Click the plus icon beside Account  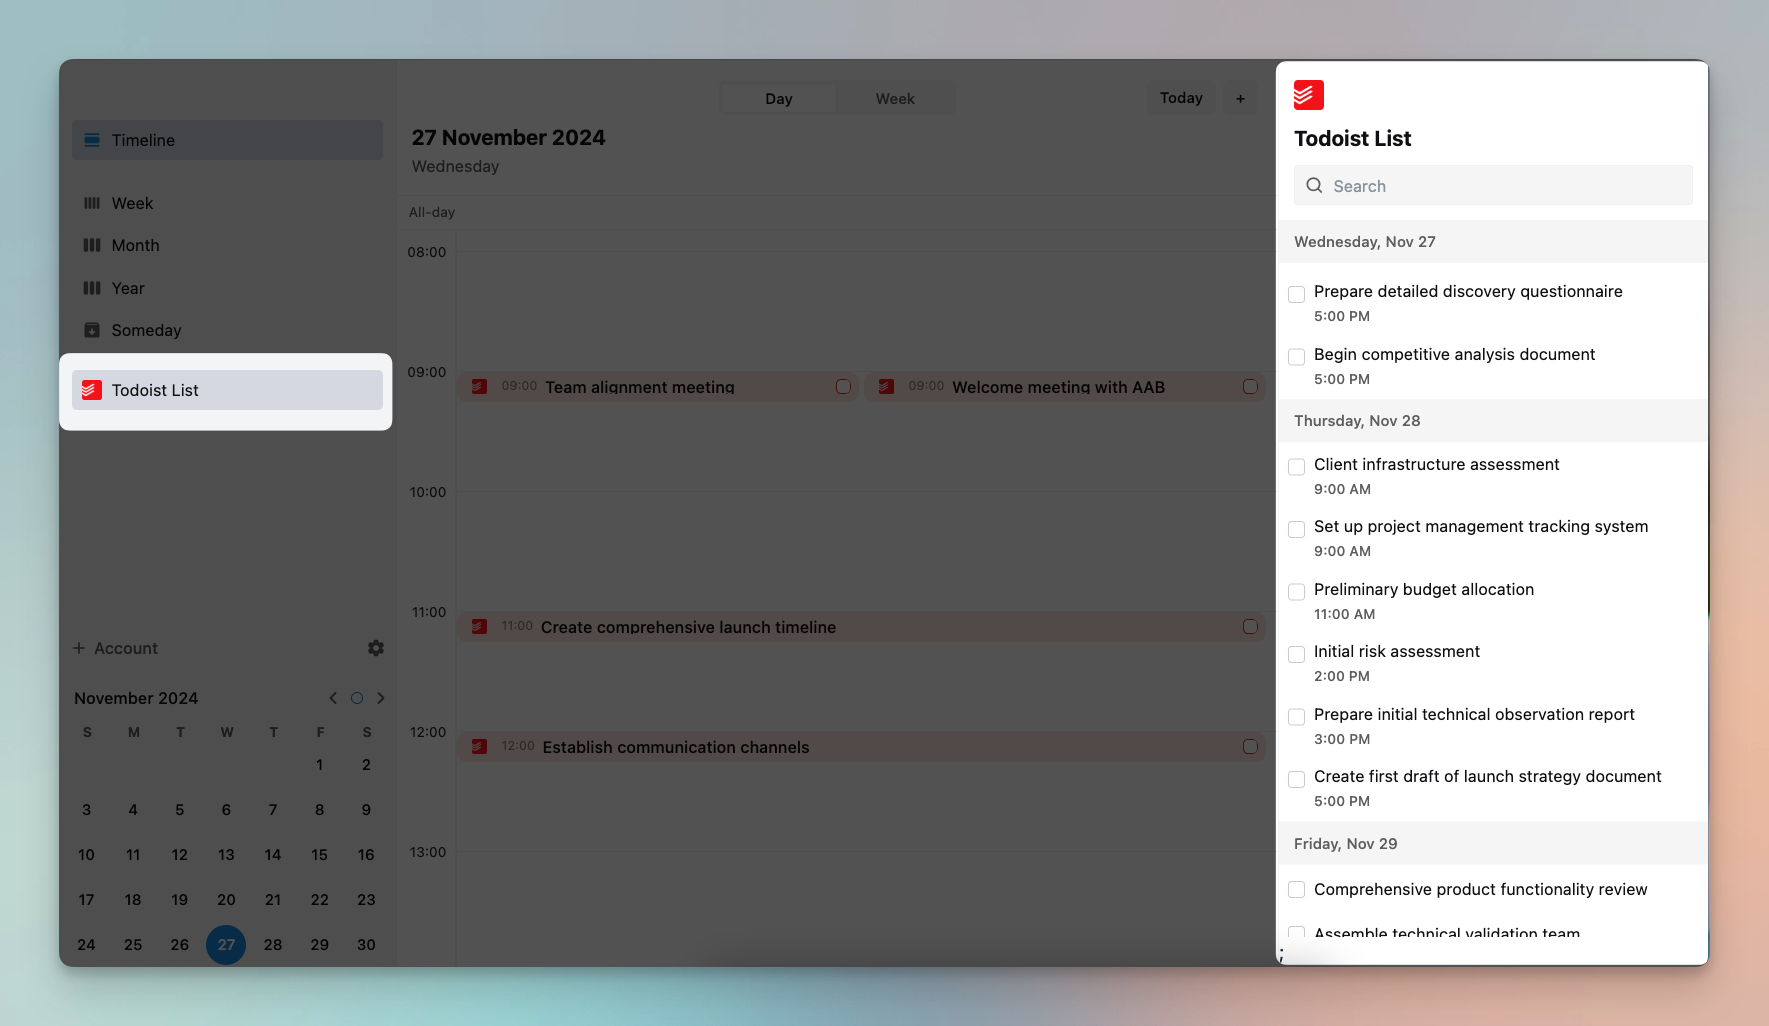[79, 648]
